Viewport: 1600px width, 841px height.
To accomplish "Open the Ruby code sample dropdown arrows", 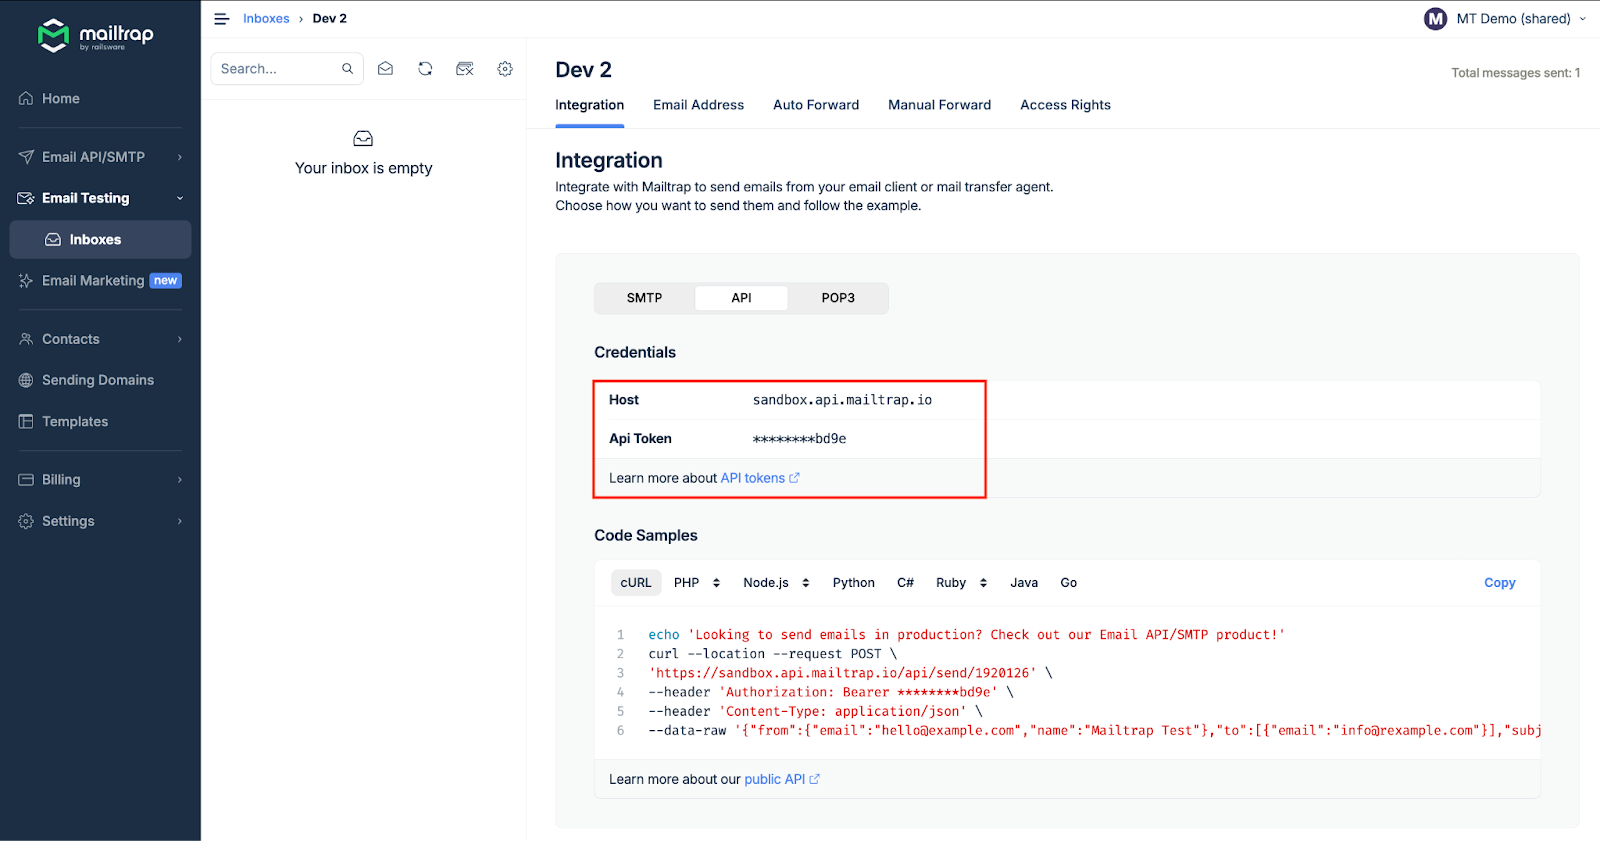I will (983, 583).
